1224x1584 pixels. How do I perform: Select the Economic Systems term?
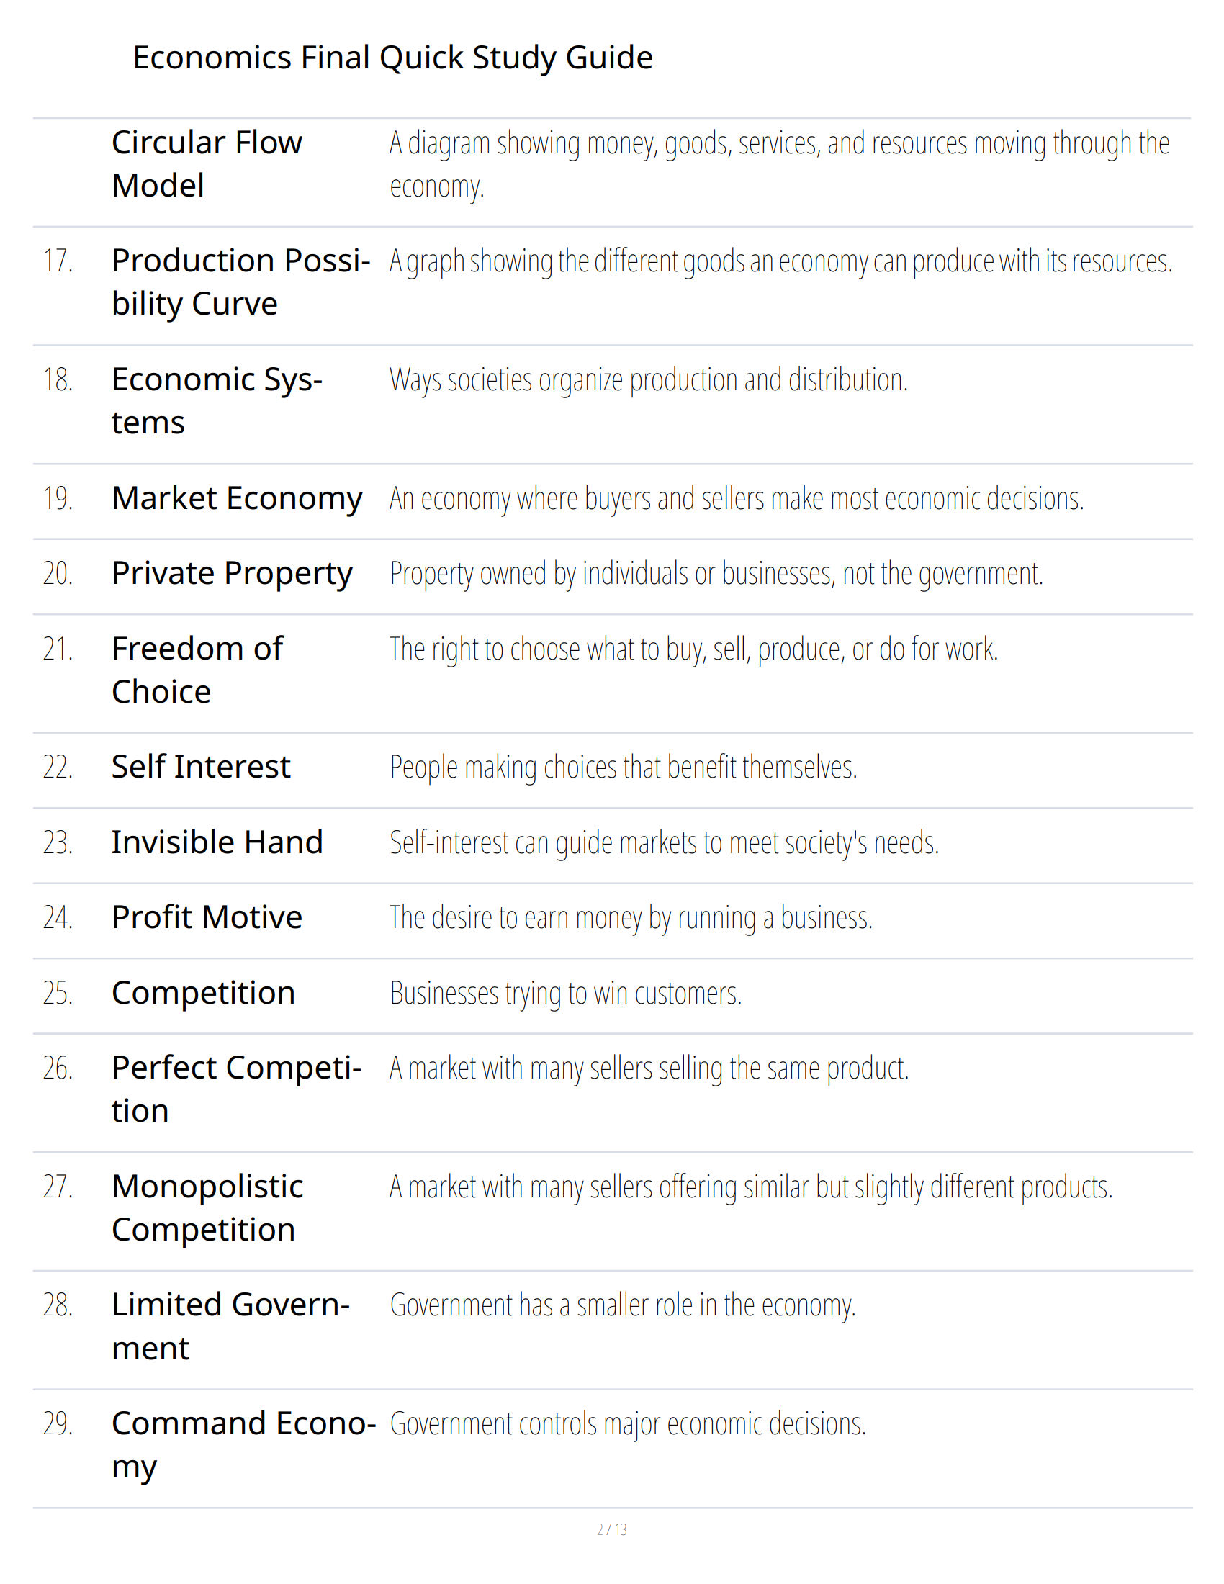point(217,401)
